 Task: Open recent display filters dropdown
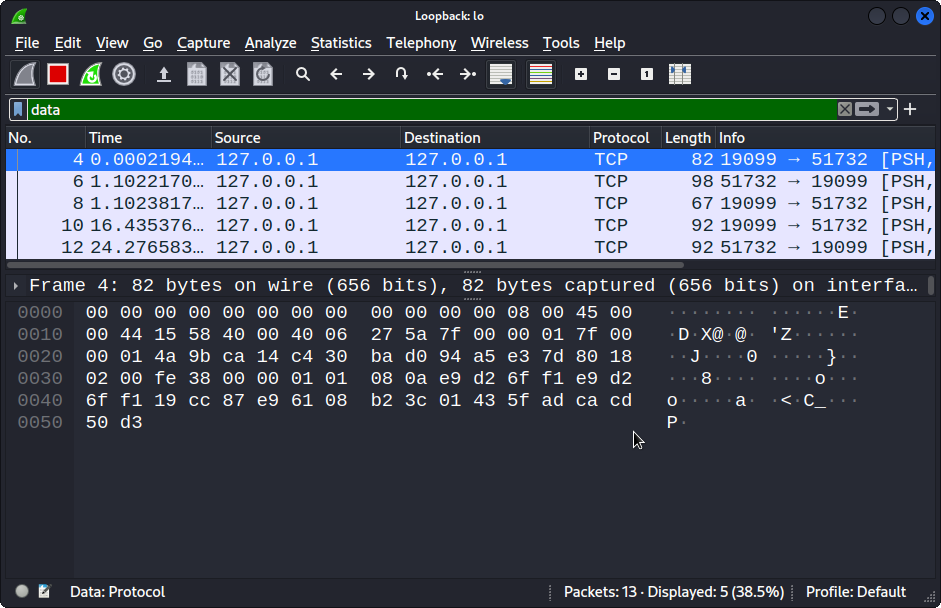point(889,109)
